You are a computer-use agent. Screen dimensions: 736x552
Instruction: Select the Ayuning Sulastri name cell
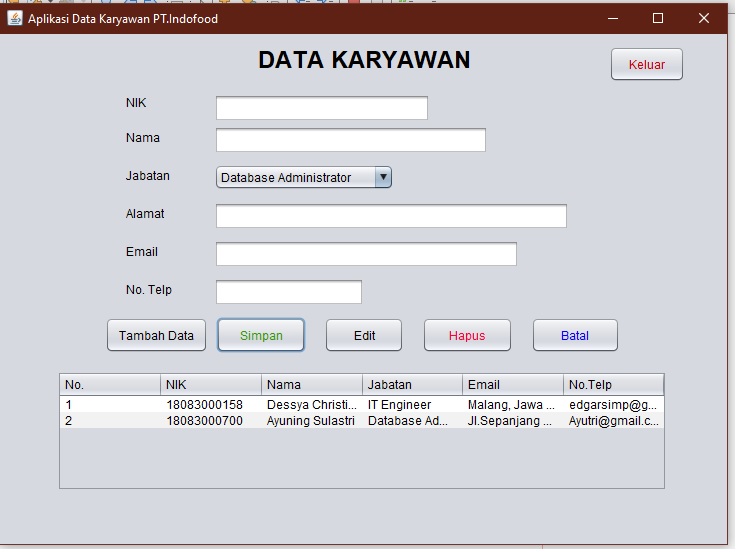(312, 421)
